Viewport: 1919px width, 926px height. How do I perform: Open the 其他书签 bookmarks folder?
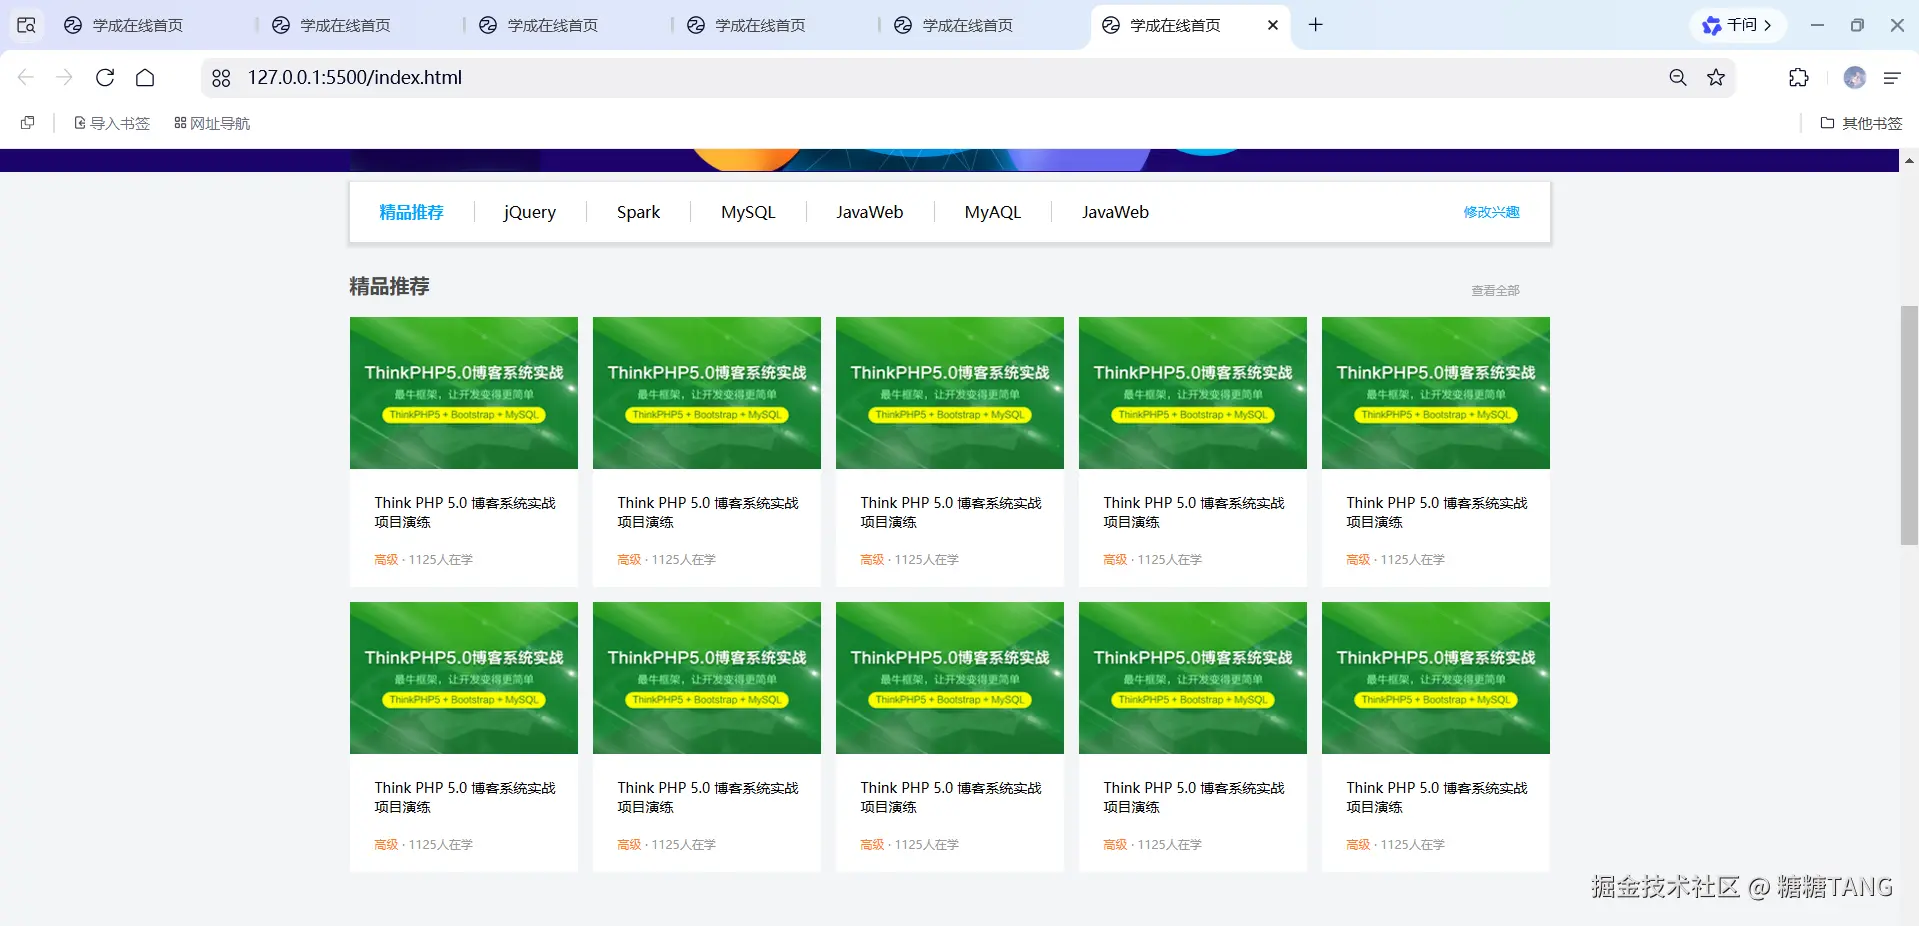coord(1861,123)
